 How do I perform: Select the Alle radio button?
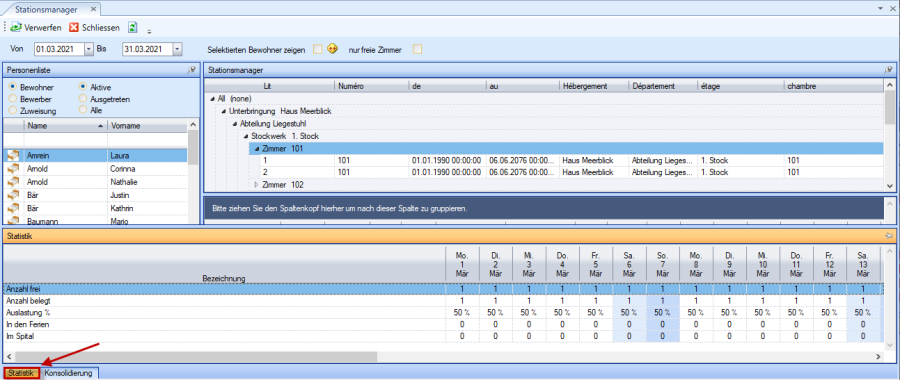tap(83, 109)
